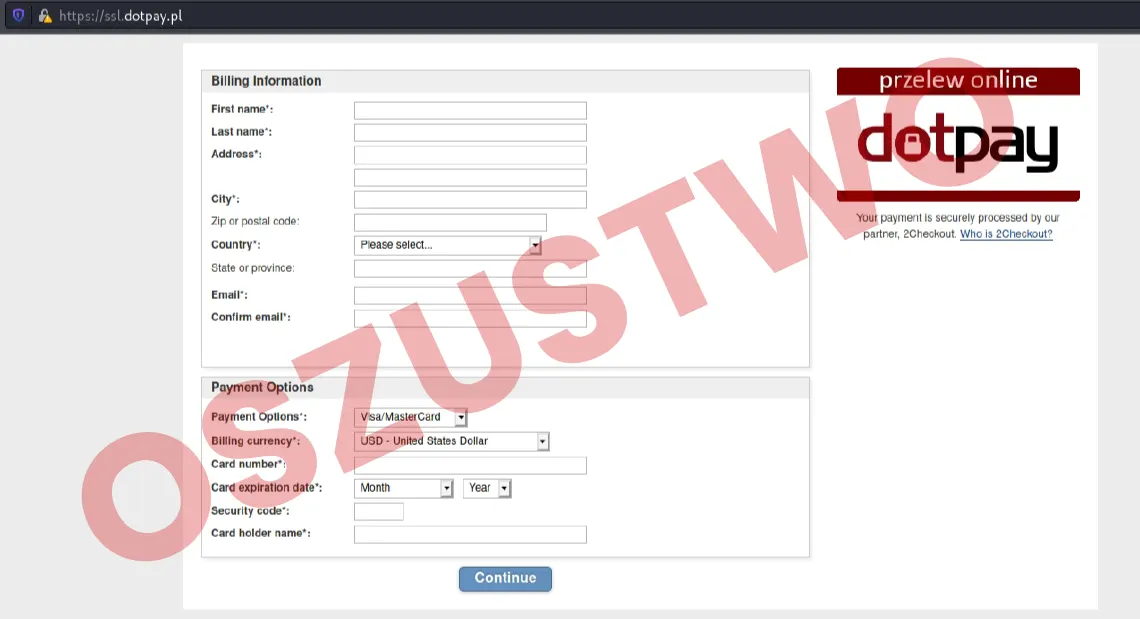This screenshot has height=619, width=1140.
Task: Click the Last name input field
Action: point(470,132)
